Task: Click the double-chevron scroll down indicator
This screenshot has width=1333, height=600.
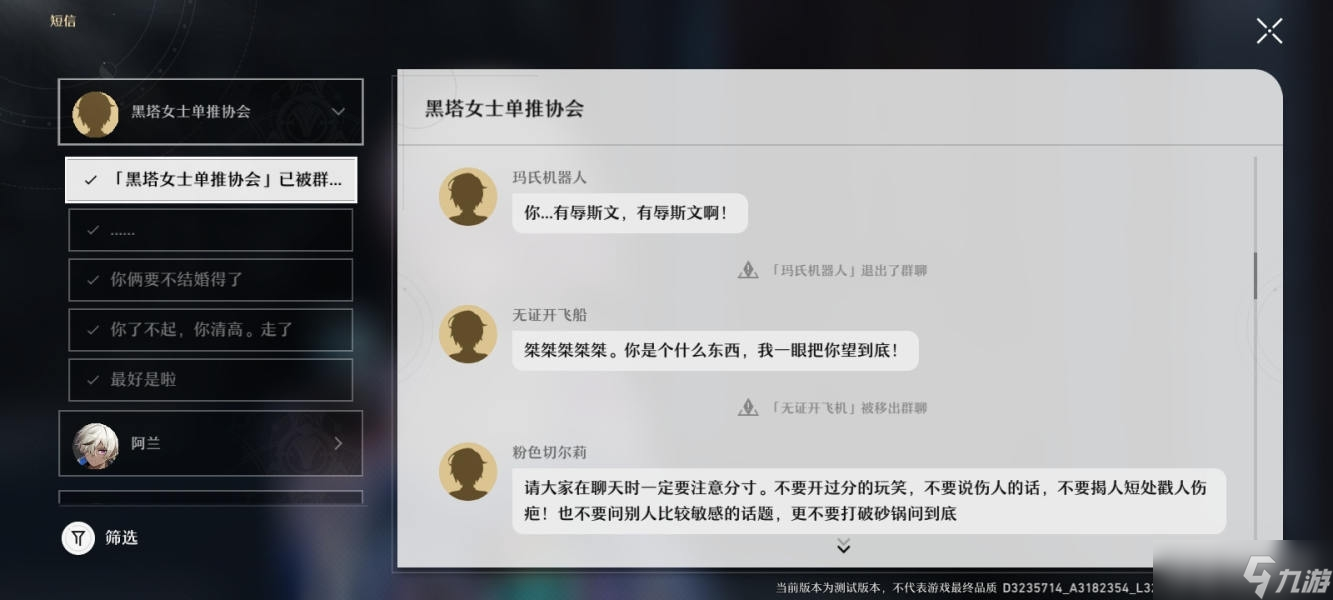Action: coord(843,546)
